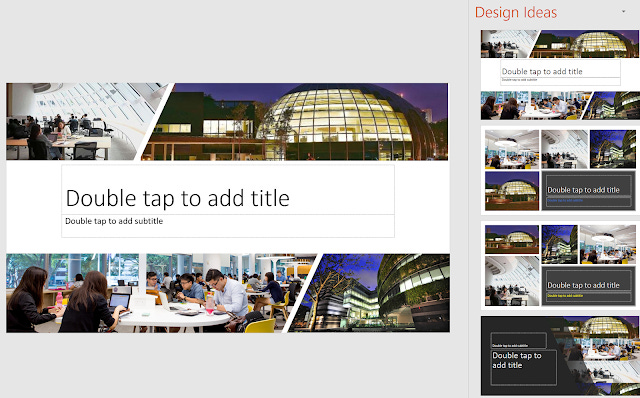Screen dimensions: 640x398
Task: Select the fourth design idea with dark left panel
Action: (560, 356)
